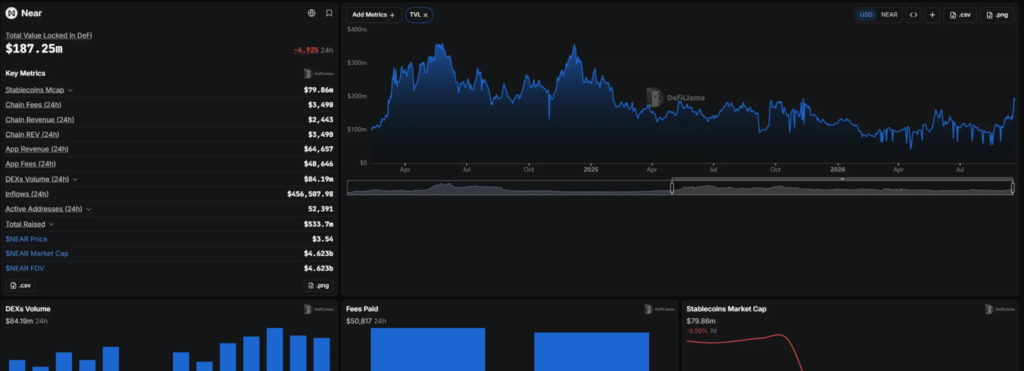The height and width of the screenshot is (371, 1024).
Task: Click the DEXs Volume chart title
Action: click(28, 309)
